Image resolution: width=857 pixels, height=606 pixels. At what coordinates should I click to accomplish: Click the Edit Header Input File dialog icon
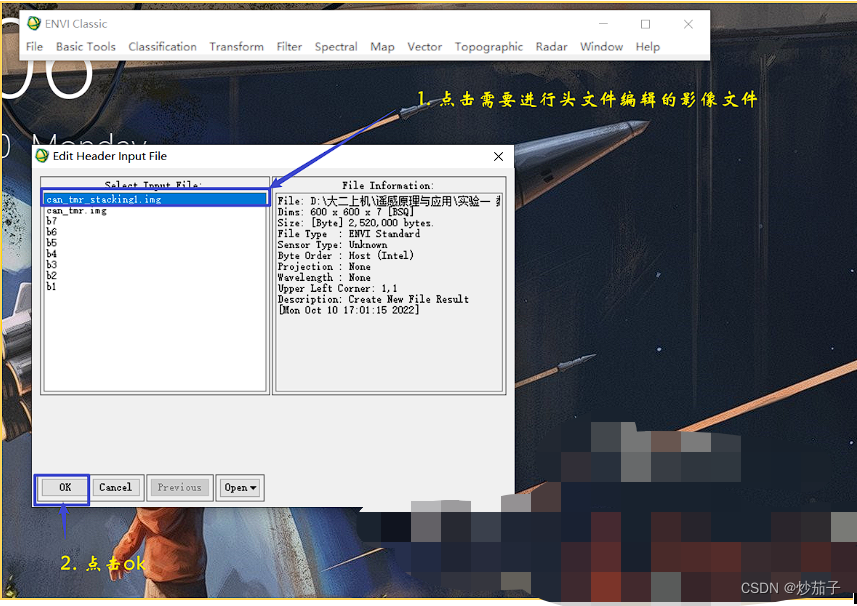tap(42, 156)
